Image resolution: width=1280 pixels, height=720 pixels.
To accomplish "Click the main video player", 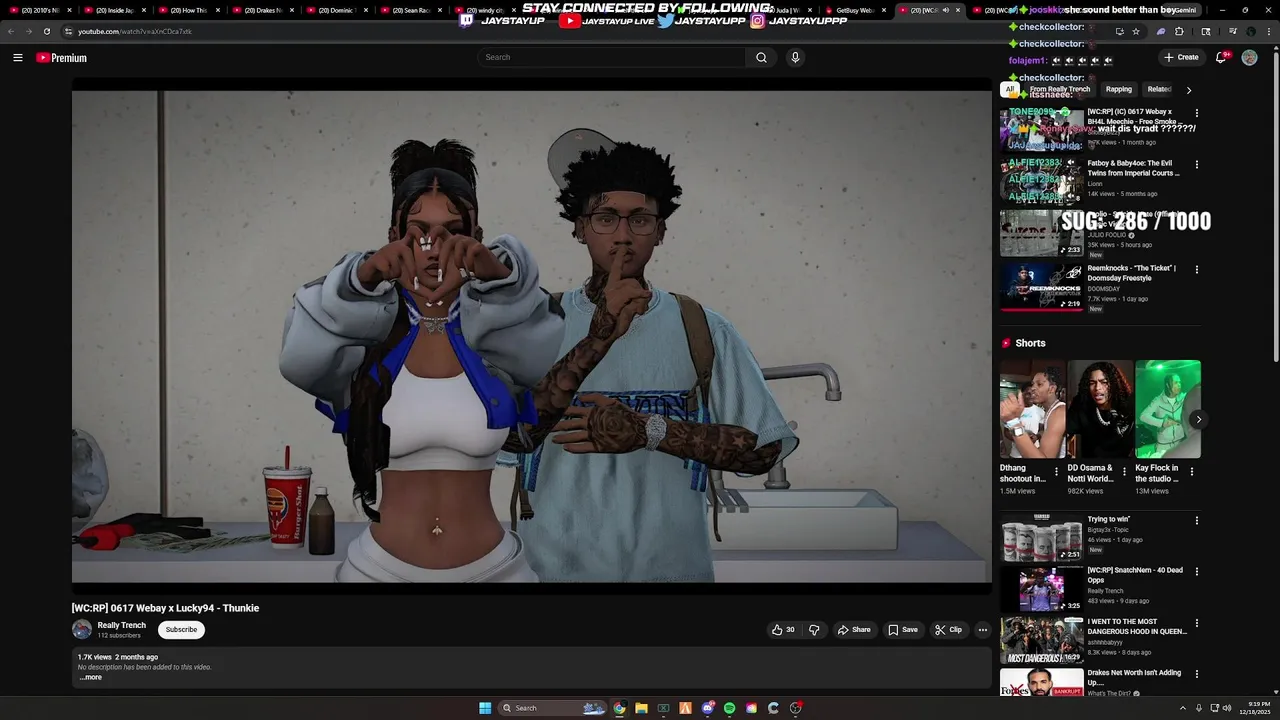I will pos(532,335).
